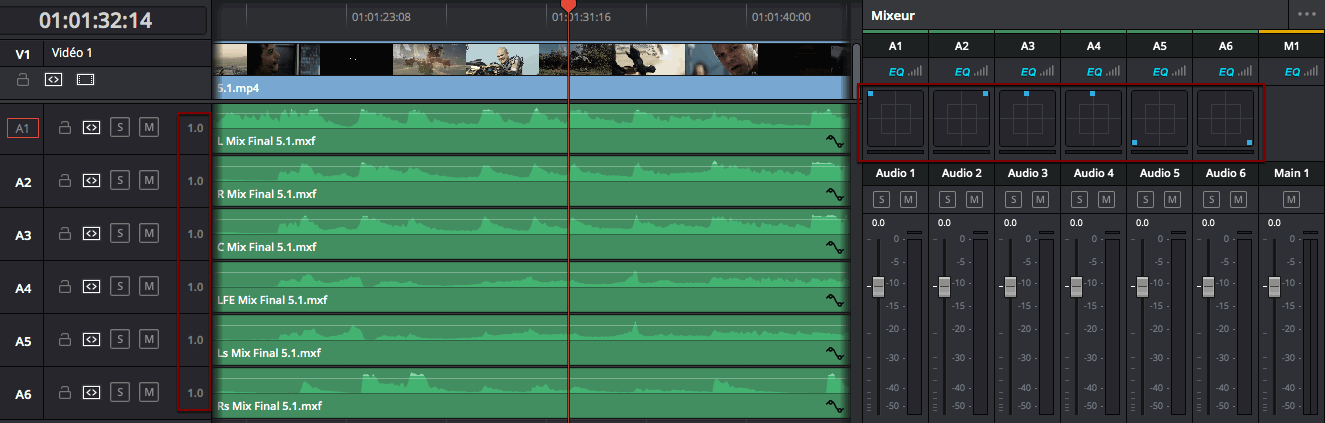1325x423 pixels.
Task: Lock track A5 with padlock icon
Action: (x=65, y=340)
